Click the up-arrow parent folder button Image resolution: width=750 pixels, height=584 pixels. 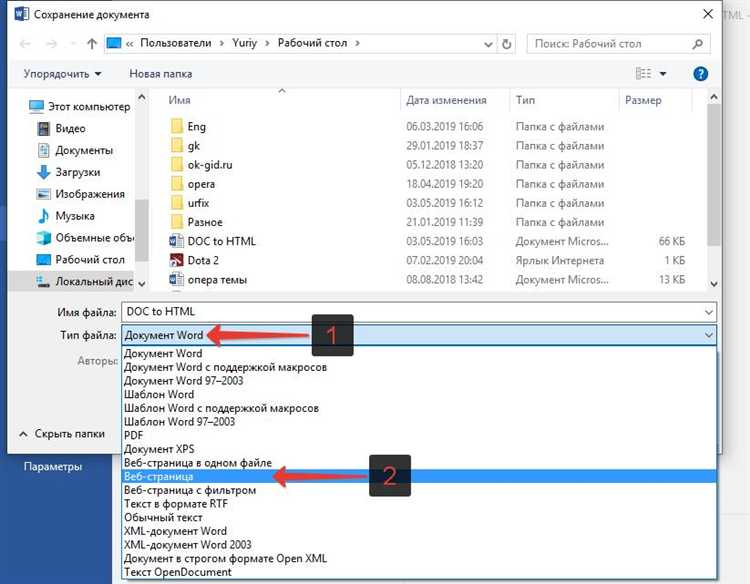92,44
